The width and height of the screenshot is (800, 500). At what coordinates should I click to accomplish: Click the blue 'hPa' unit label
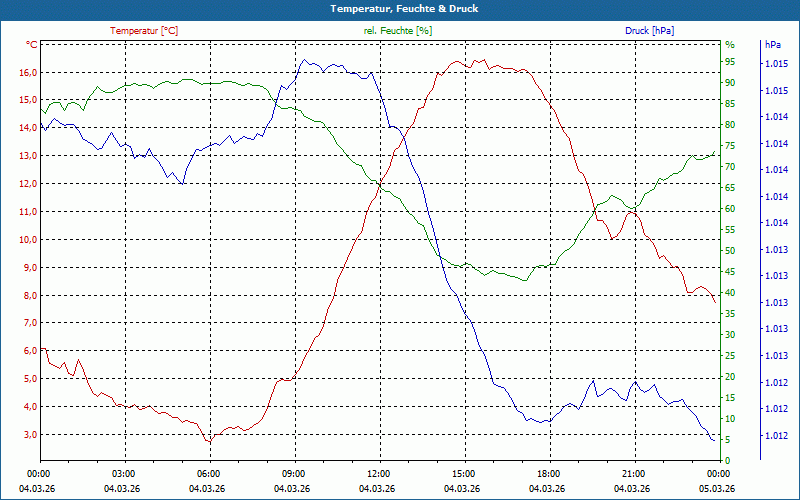click(x=772, y=45)
